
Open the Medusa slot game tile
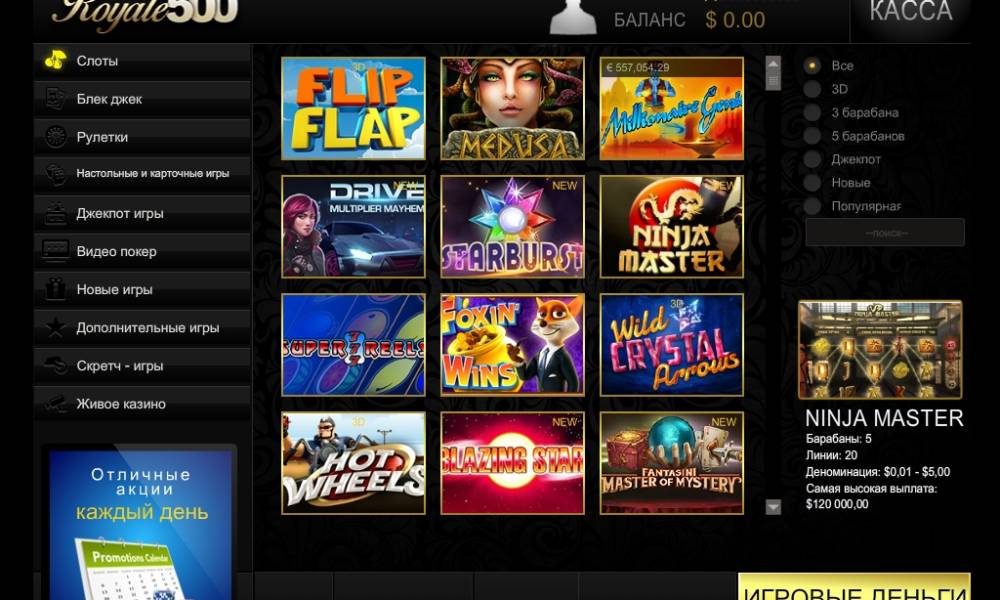click(512, 108)
